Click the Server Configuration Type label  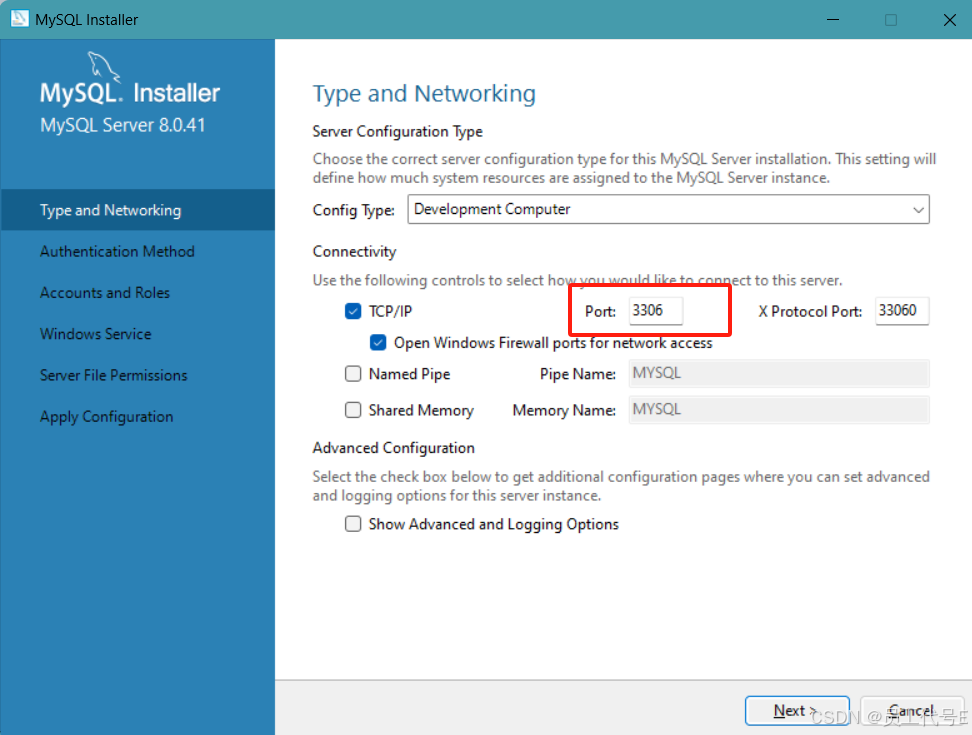397,131
